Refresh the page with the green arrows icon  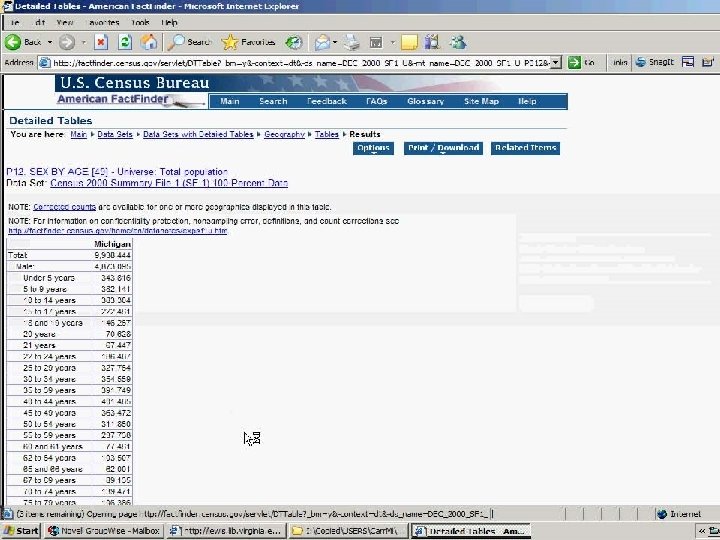tap(125, 42)
